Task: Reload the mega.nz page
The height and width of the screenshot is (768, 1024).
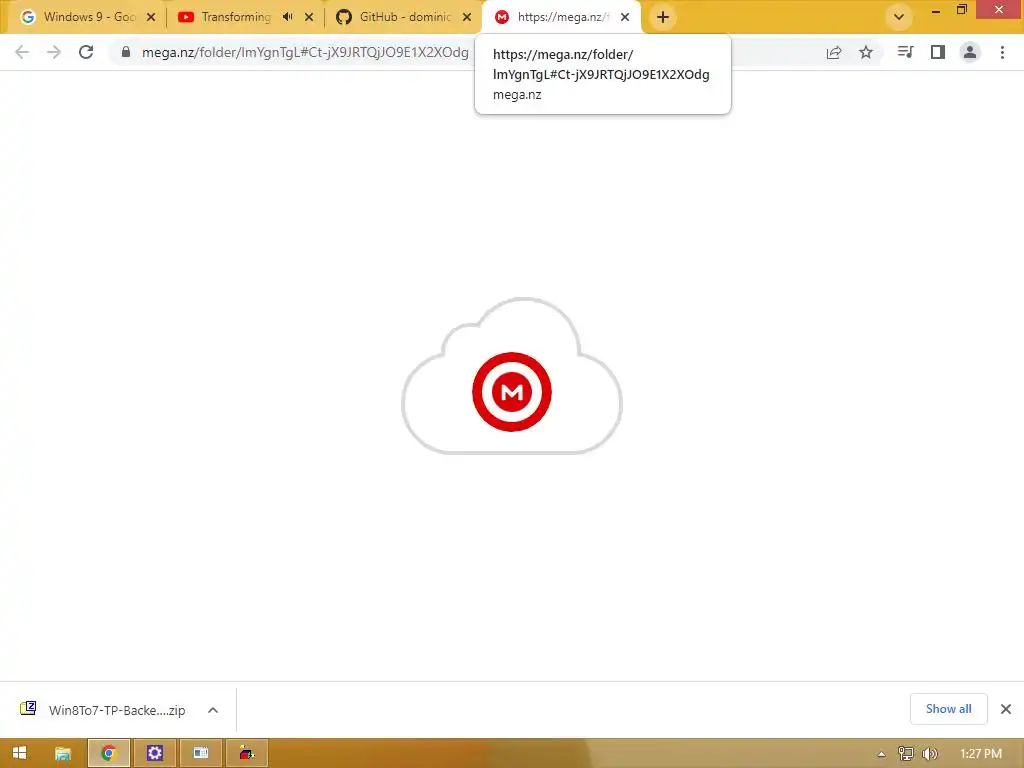Action: 86,52
